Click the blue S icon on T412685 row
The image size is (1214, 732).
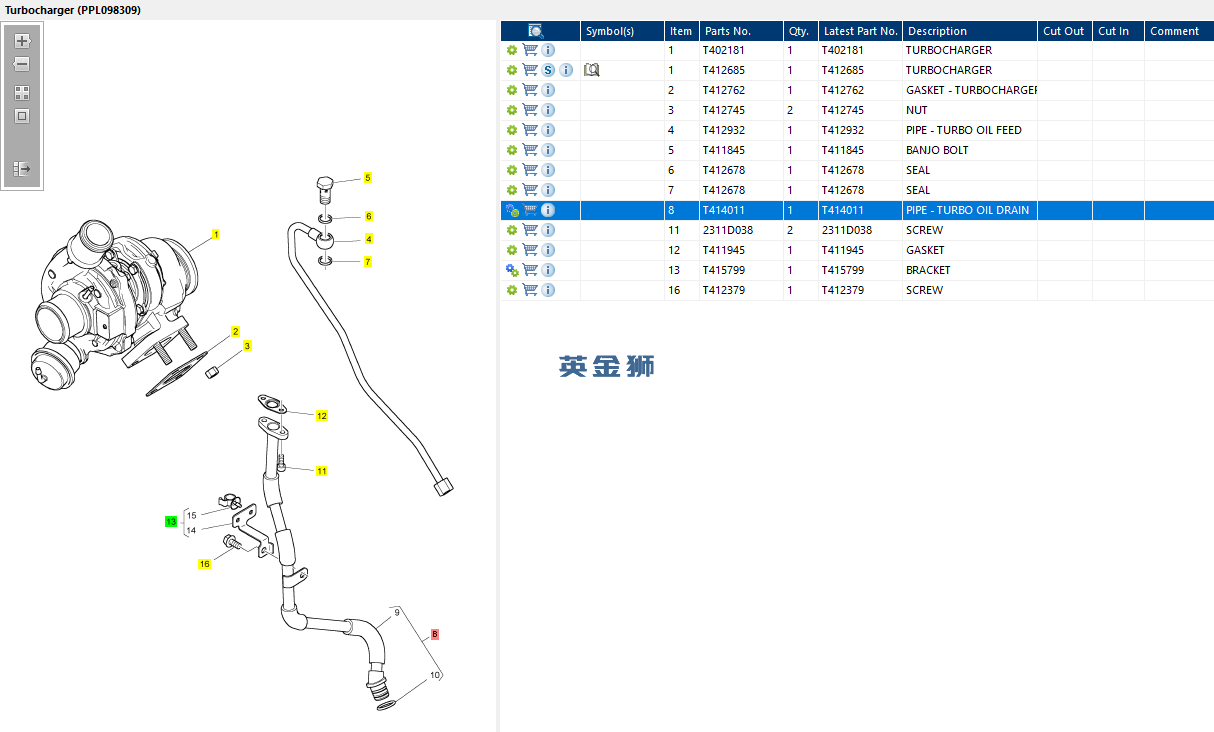point(548,70)
